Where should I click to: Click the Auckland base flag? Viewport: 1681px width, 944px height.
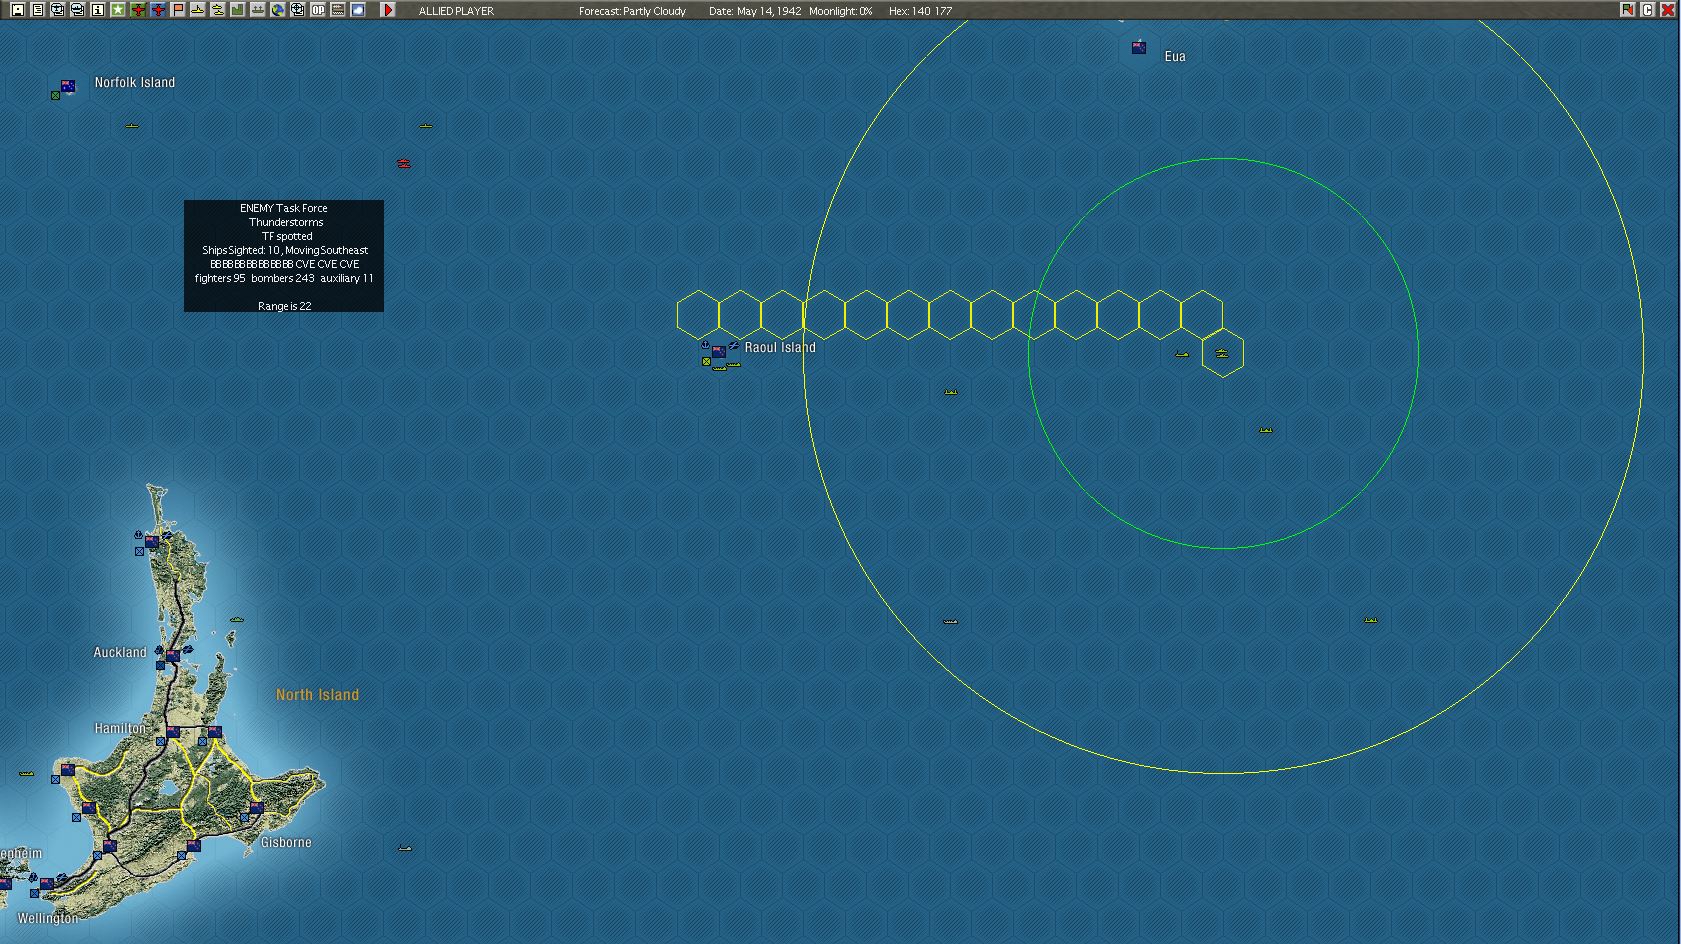point(172,656)
